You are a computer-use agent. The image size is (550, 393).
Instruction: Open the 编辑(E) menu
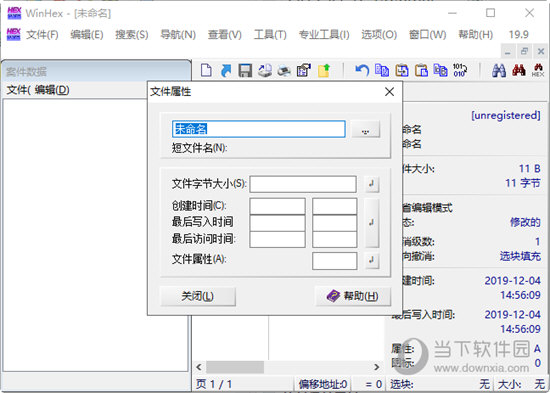87,34
